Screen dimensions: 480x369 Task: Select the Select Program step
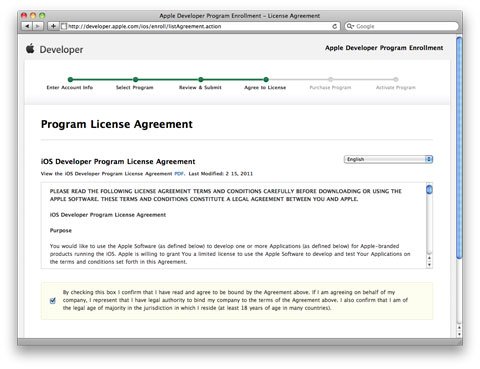point(135,87)
